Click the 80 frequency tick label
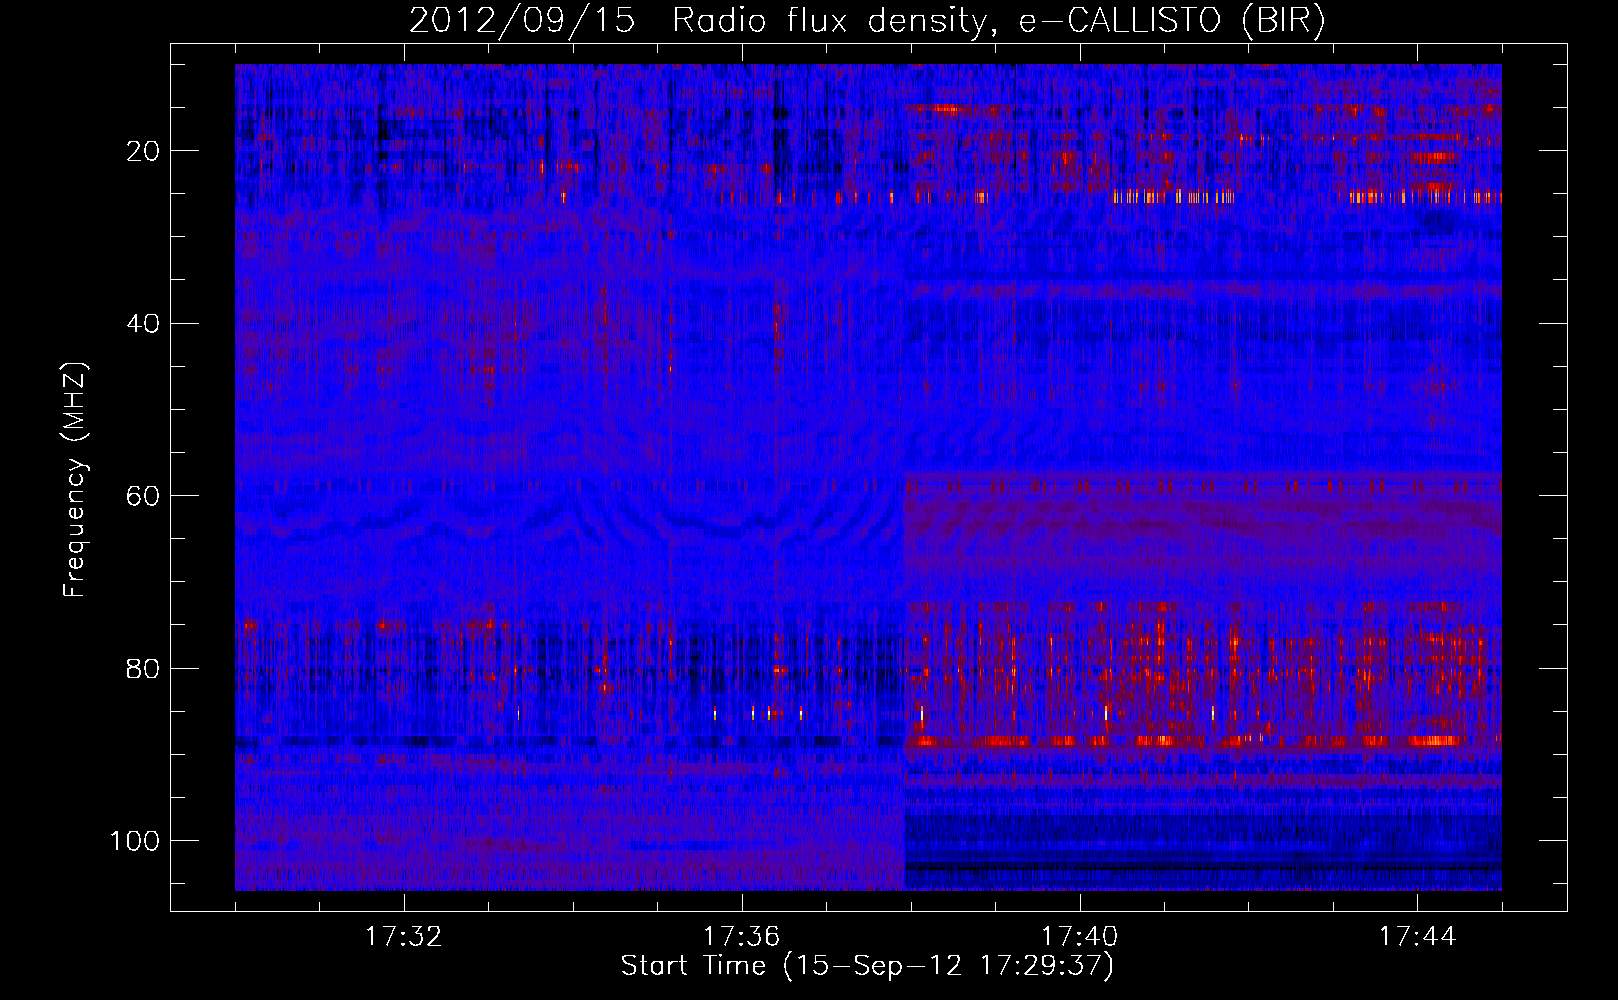 [x=144, y=669]
